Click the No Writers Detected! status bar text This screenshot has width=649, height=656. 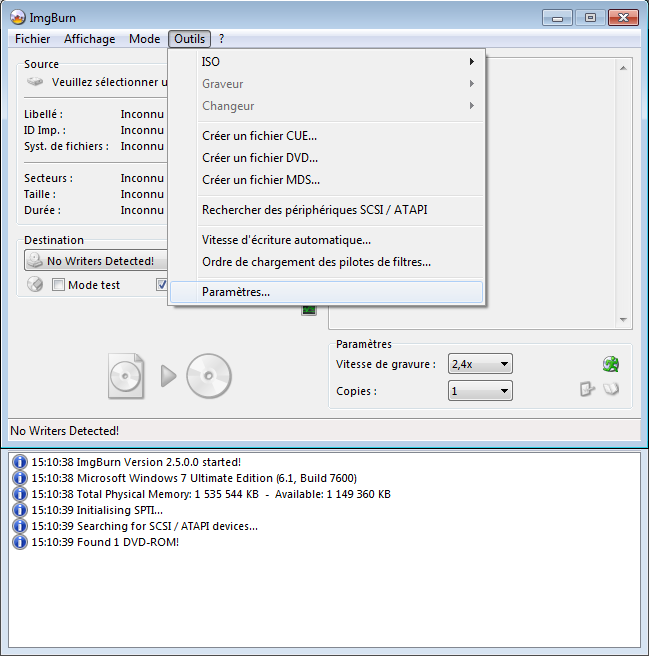coord(64,430)
